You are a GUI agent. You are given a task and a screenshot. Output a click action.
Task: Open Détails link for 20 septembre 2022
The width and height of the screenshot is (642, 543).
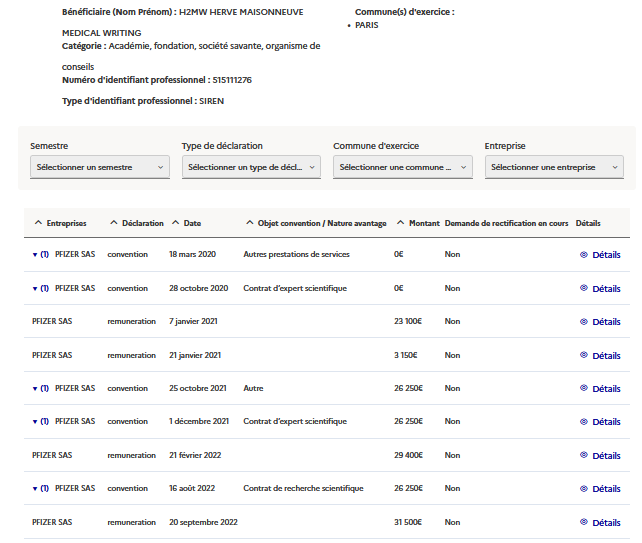(606, 522)
